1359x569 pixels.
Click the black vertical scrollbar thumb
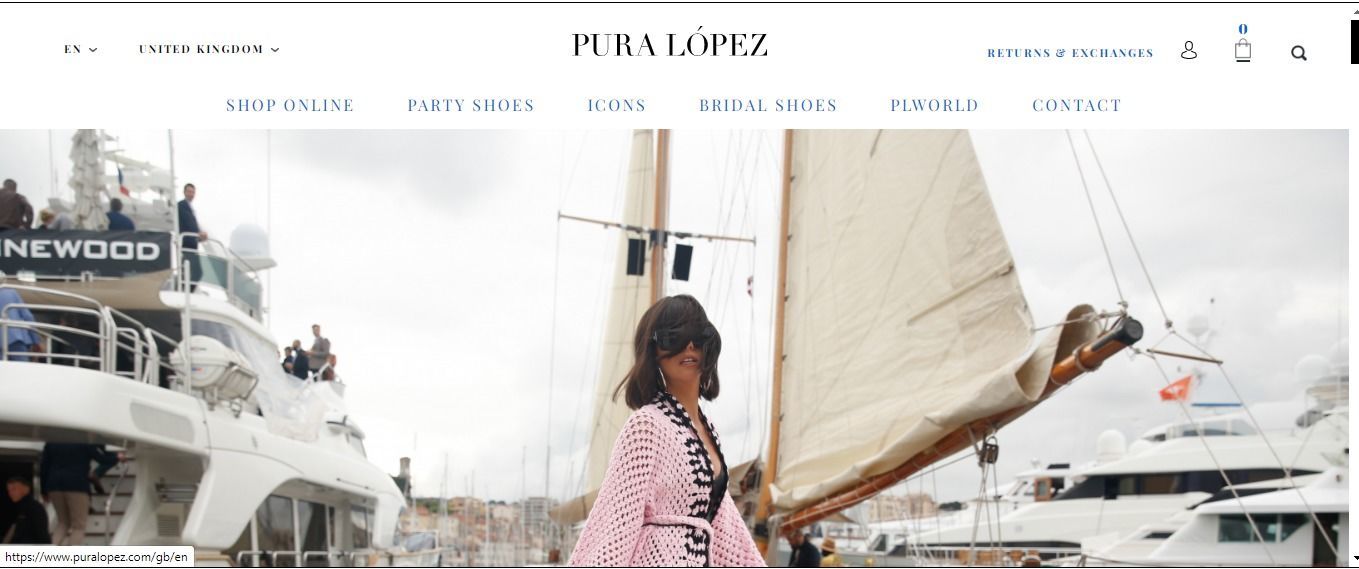[1354, 42]
